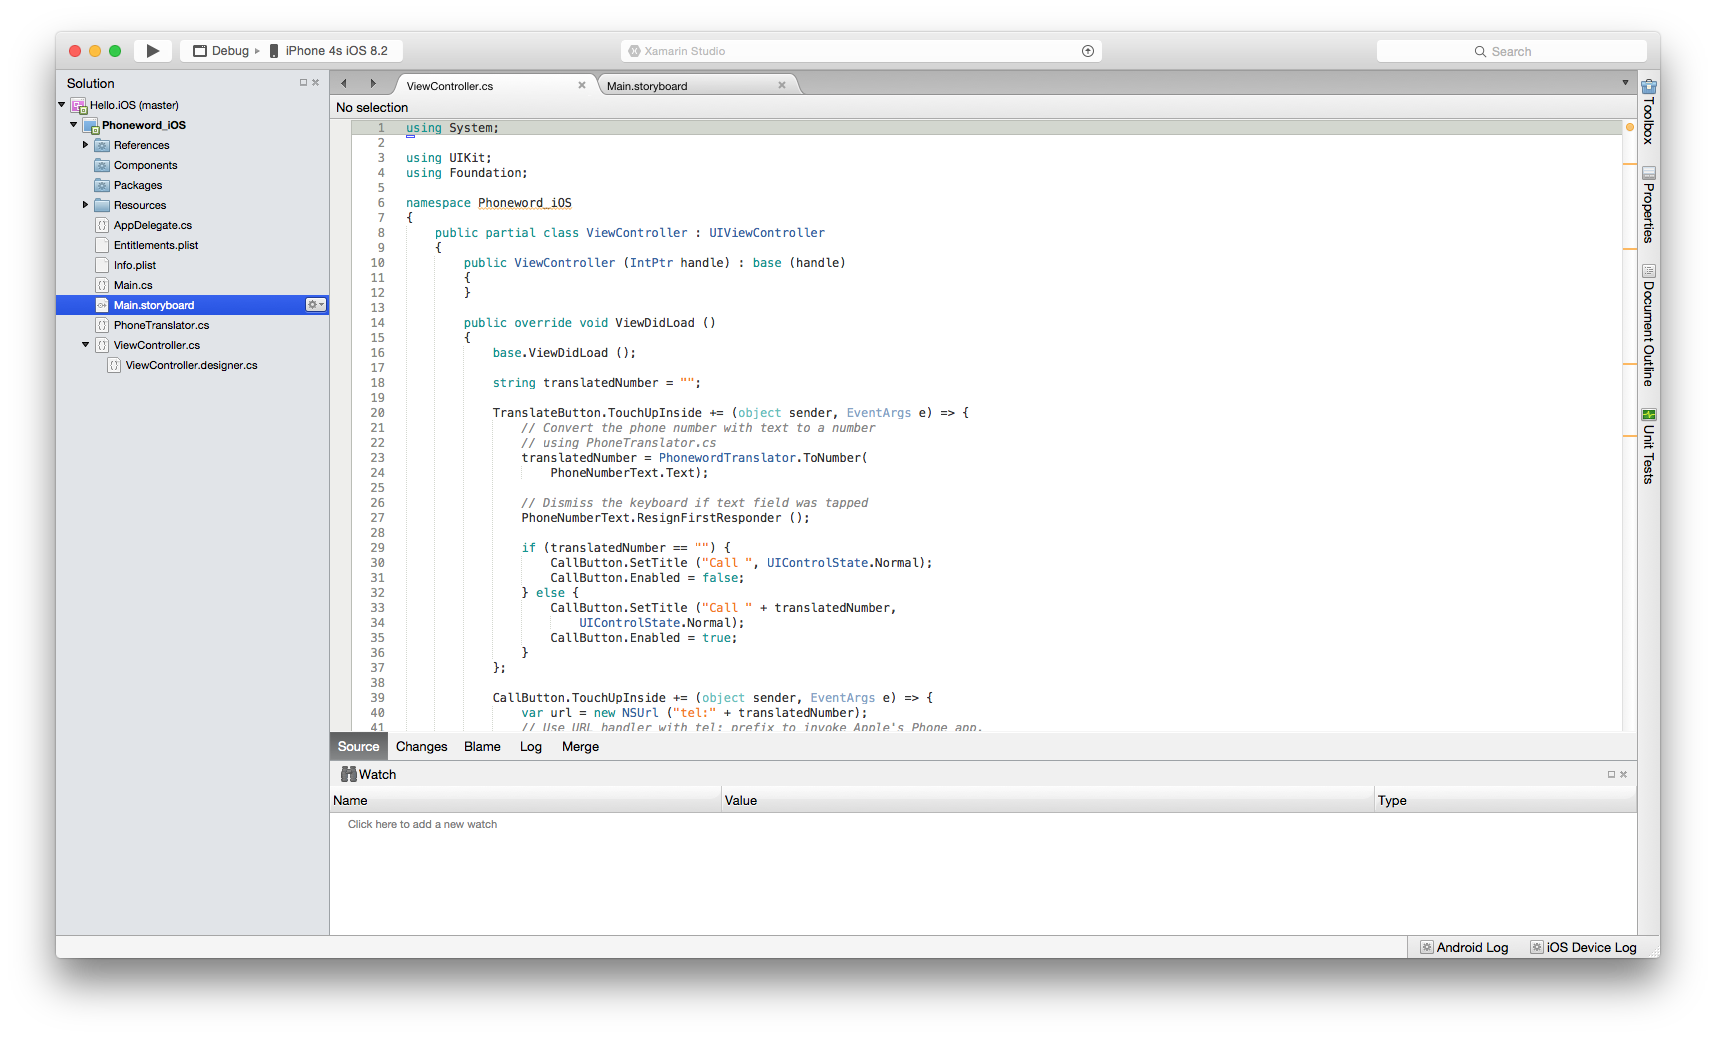Open the Properties side panel

tap(1648, 205)
